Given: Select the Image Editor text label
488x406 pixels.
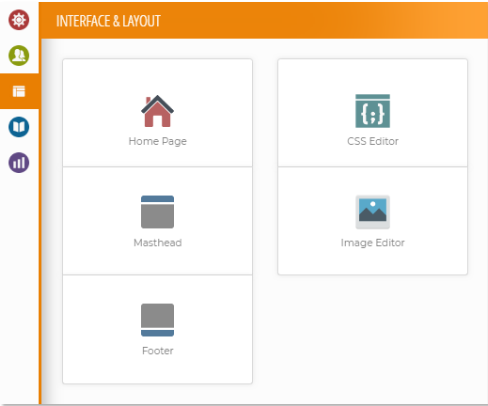Looking at the screenshot, I should [x=373, y=243].
